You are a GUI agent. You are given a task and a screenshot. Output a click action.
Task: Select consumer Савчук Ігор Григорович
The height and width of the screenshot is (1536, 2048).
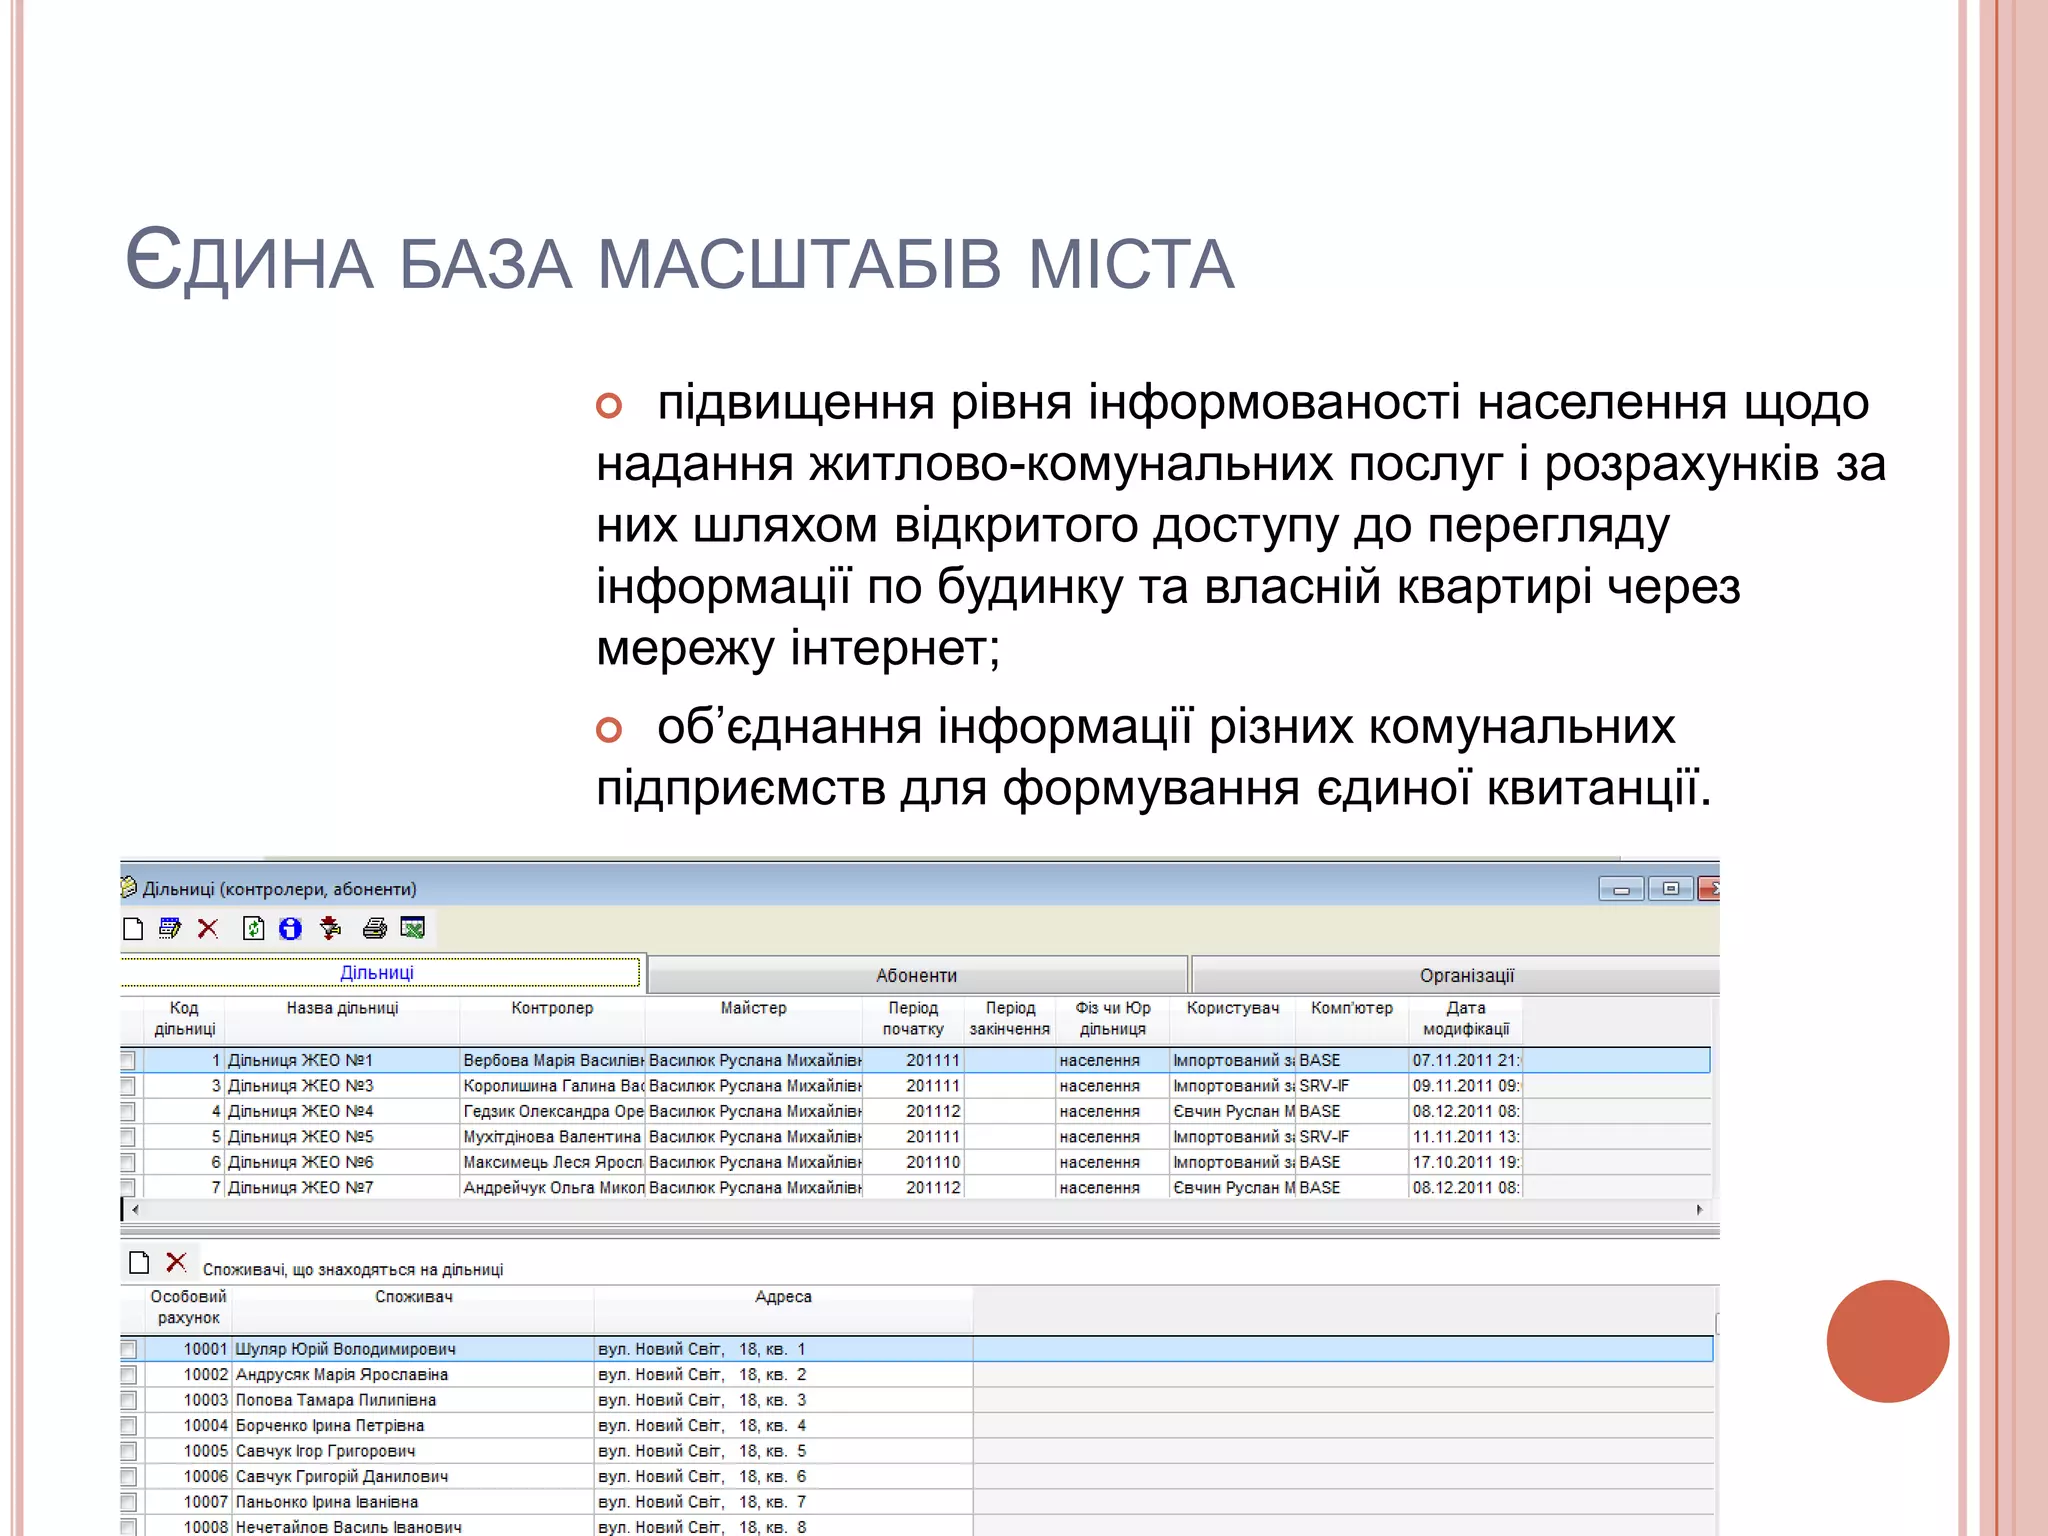[x=414, y=1451]
